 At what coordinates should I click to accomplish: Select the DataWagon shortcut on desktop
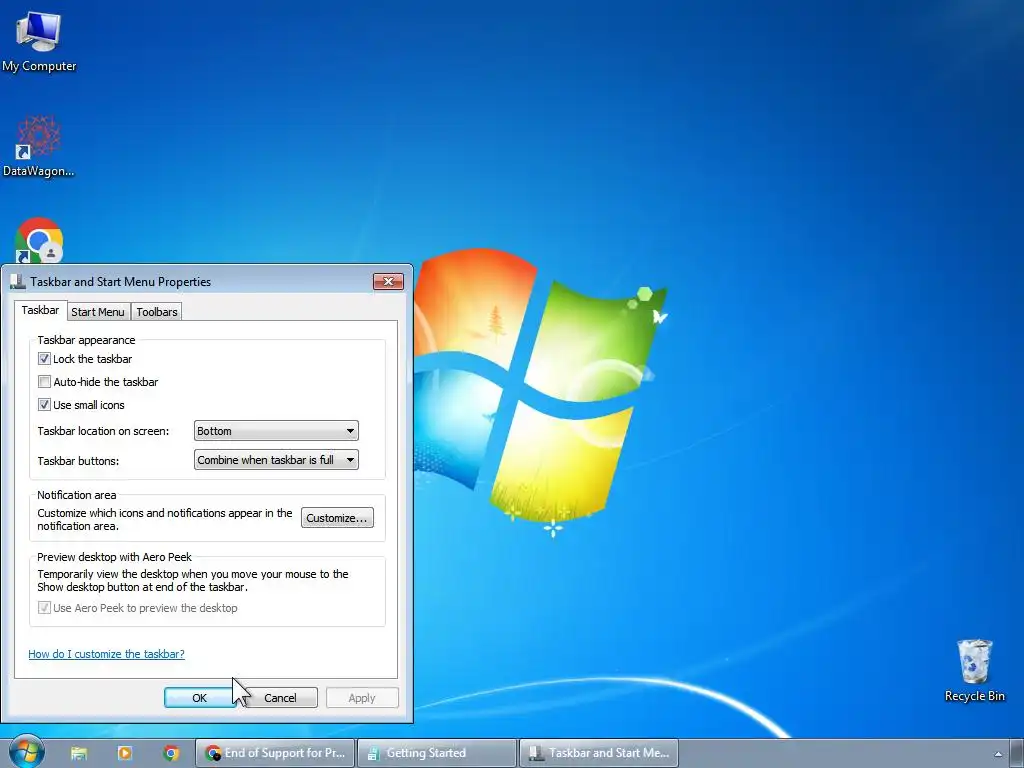pyautogui.click(x=39, y=146)
